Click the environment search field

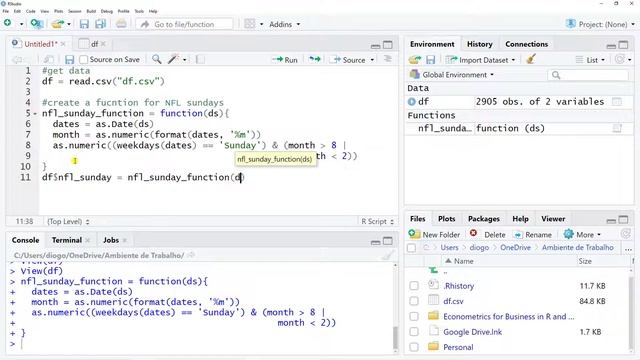point(588,75)
